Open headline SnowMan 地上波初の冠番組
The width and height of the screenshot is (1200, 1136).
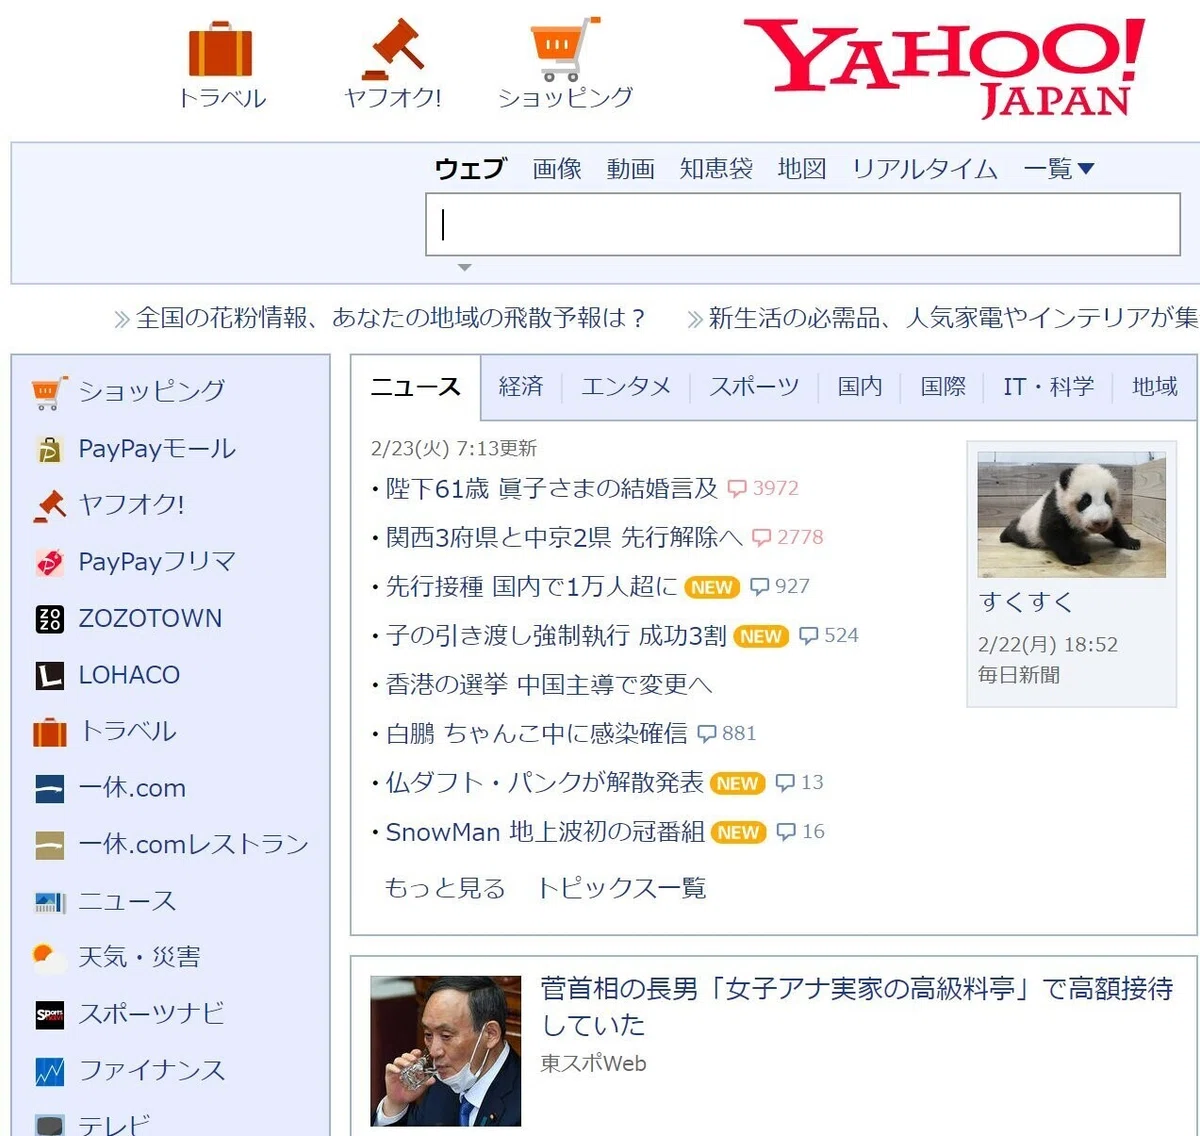tap(545, 832)
